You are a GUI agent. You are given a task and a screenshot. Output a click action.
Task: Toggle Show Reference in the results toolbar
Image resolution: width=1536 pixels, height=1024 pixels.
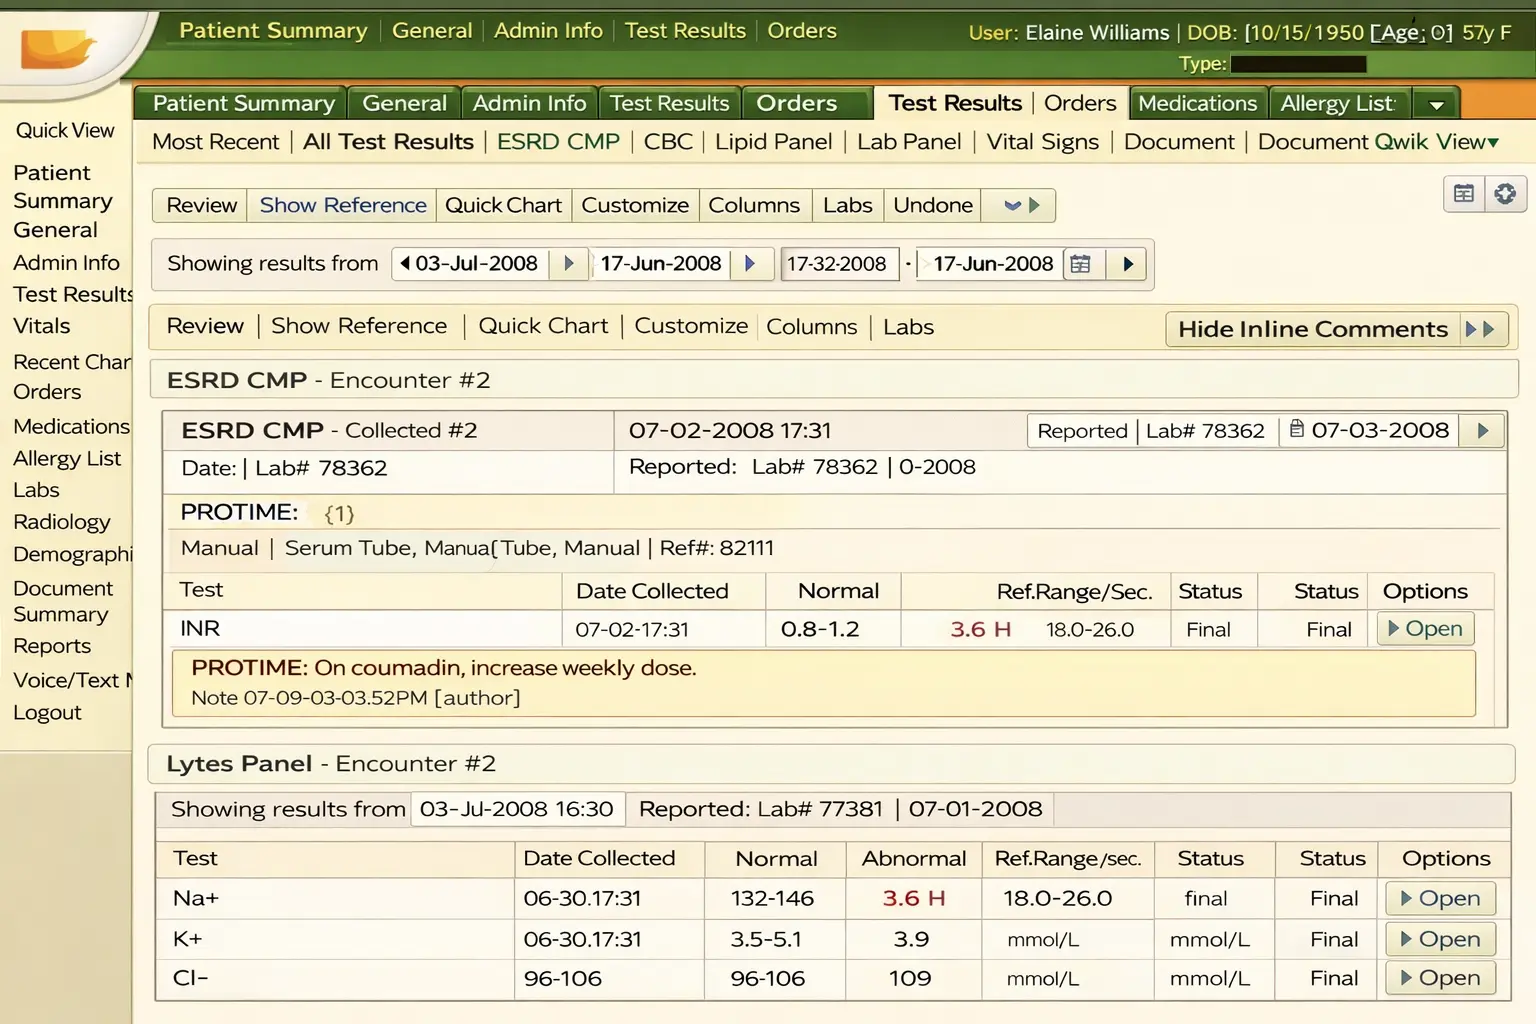(341, 205)
